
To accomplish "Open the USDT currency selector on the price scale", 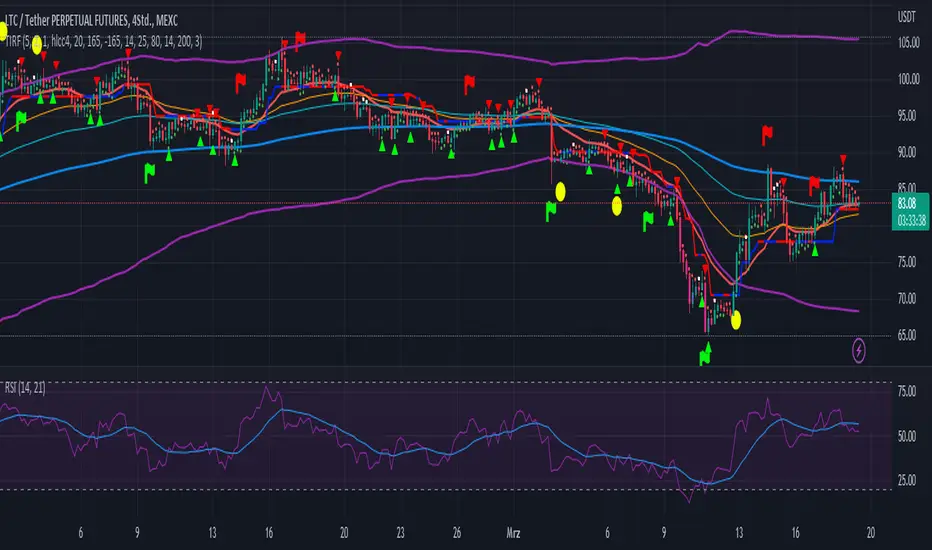I will tap(906, 17).
